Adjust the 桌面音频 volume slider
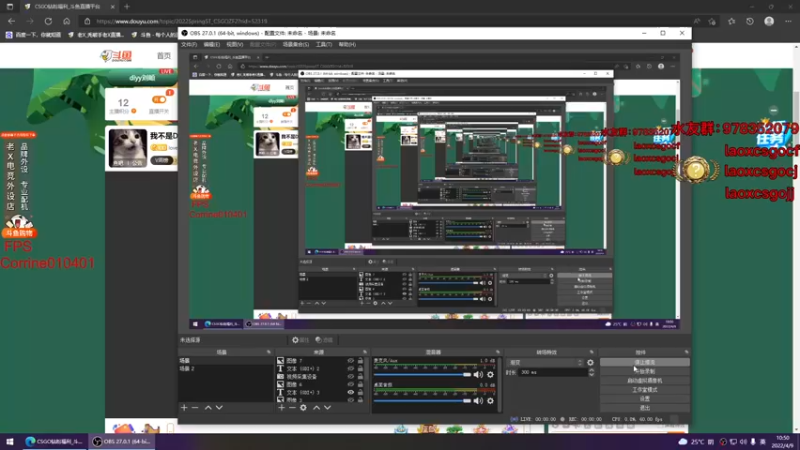800x450 pixels. pyautogui.click(x=422, y=401)
